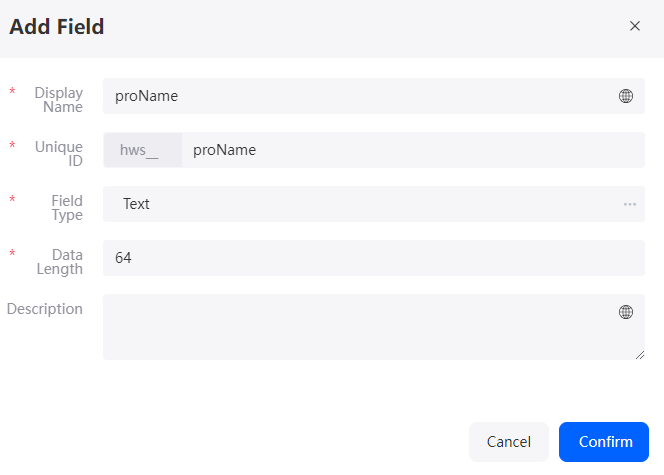Click the Add Field dialog title
Image resolution: width=664 pixels, height=475 pixels.
coord(57,27)
